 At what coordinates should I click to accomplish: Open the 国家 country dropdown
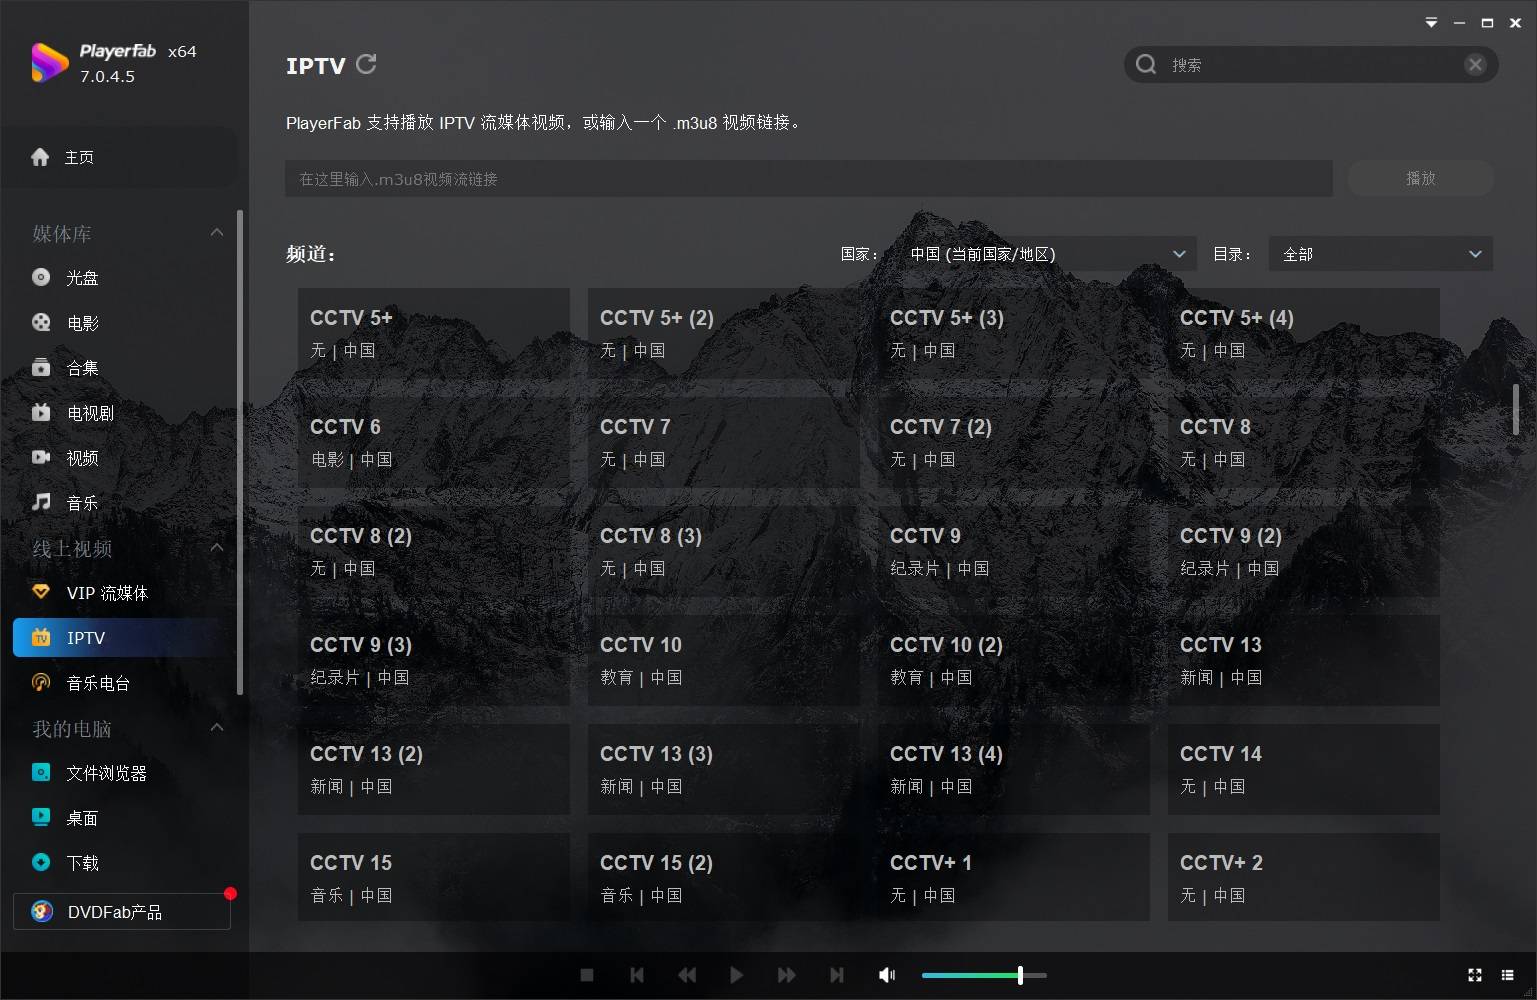pos(1046,254)
